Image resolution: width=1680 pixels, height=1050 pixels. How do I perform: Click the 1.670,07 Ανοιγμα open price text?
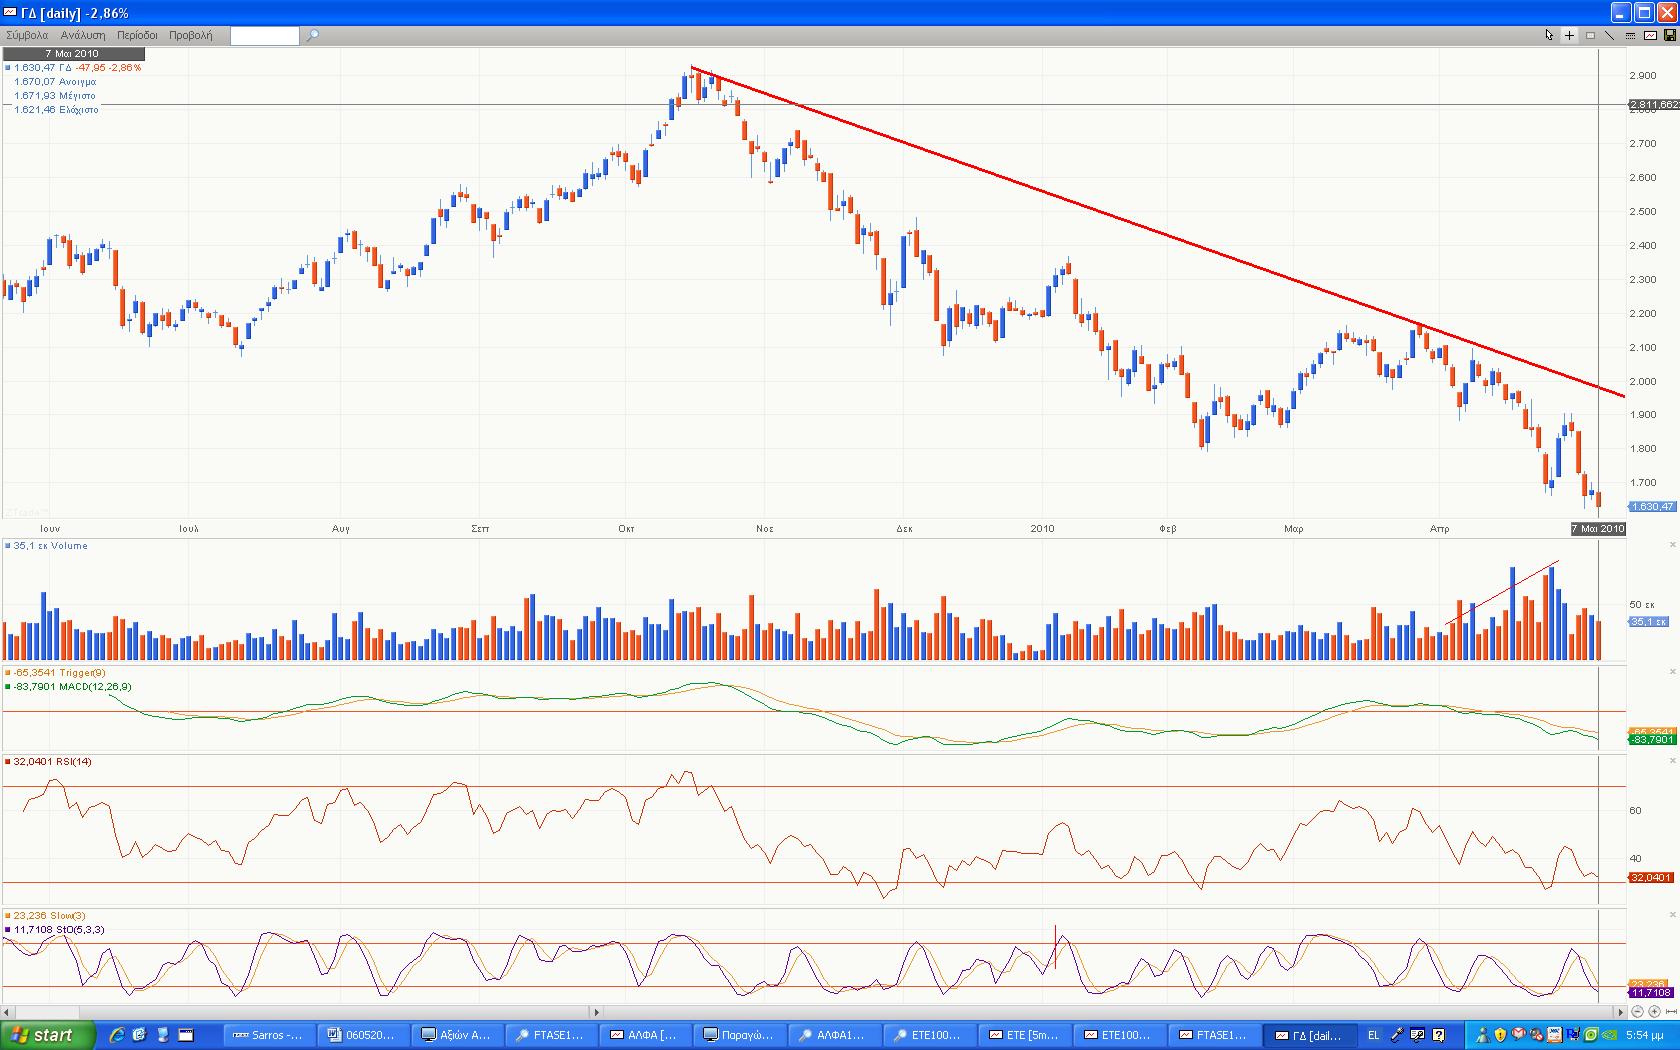click(55, 82)
